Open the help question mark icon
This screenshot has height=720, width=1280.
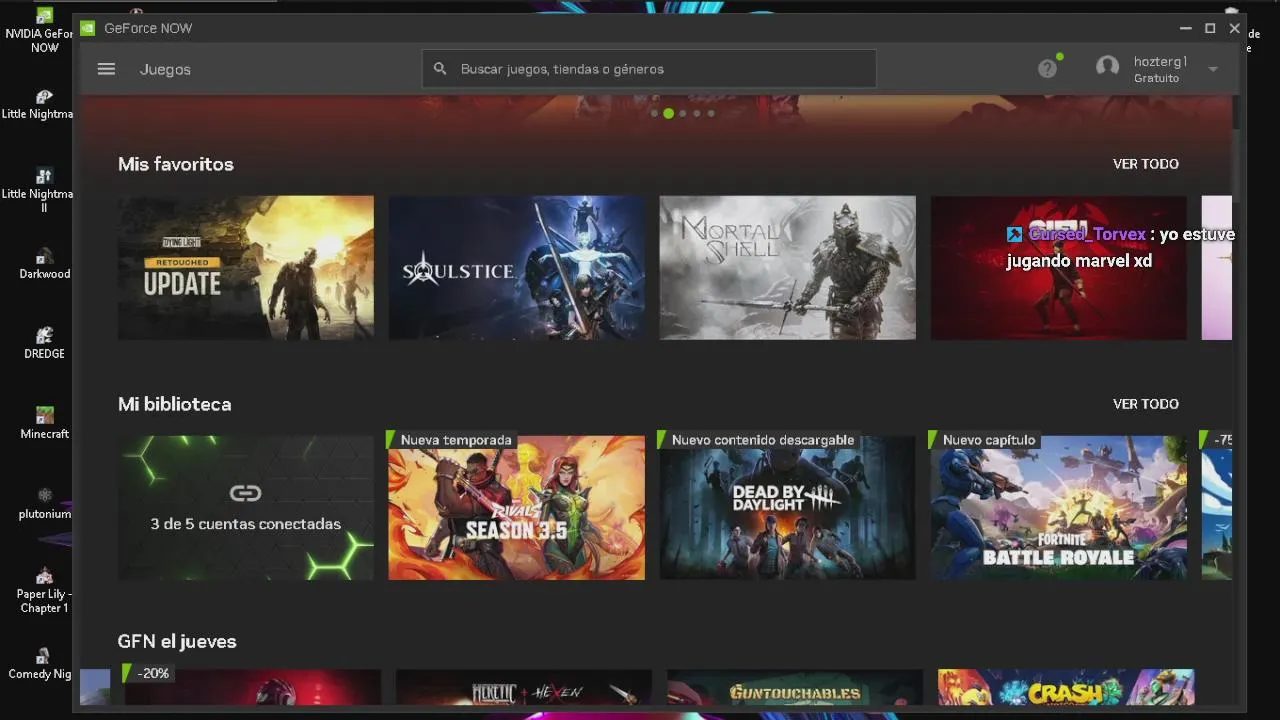point(1047,69)
